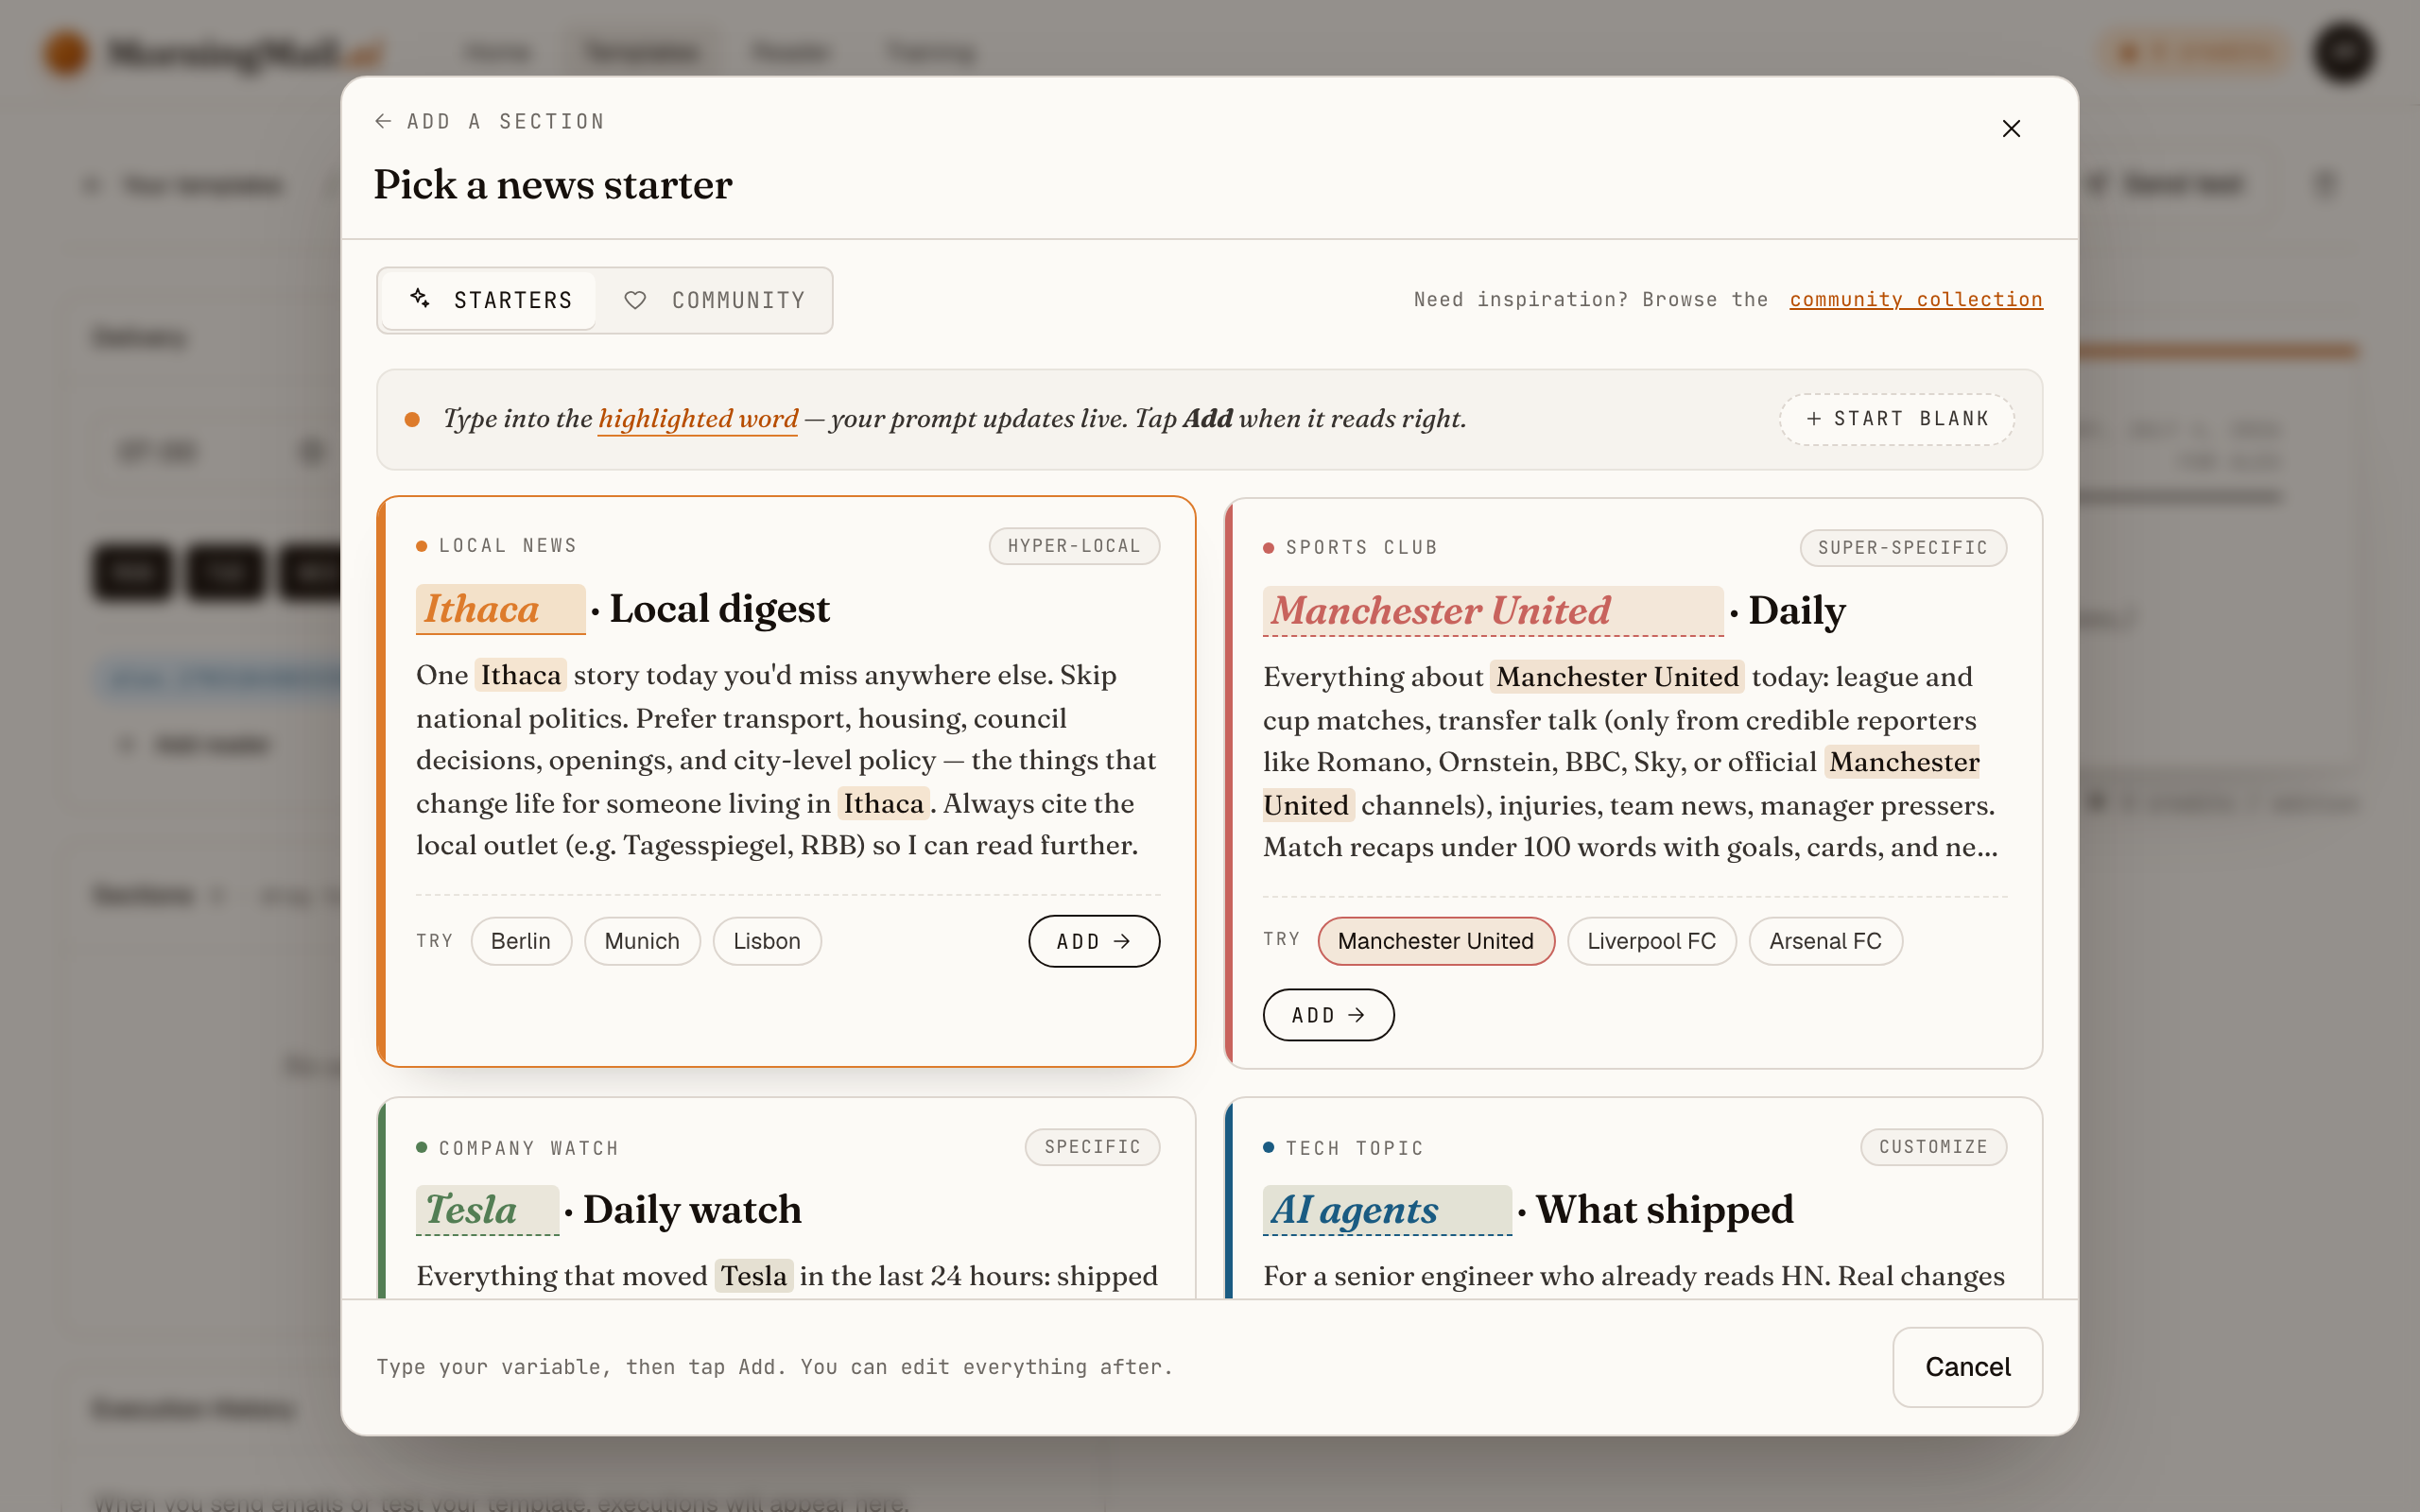
Task: Click the 'Type your variable, then tap Add' footer note
Action: click(774, 1367)
